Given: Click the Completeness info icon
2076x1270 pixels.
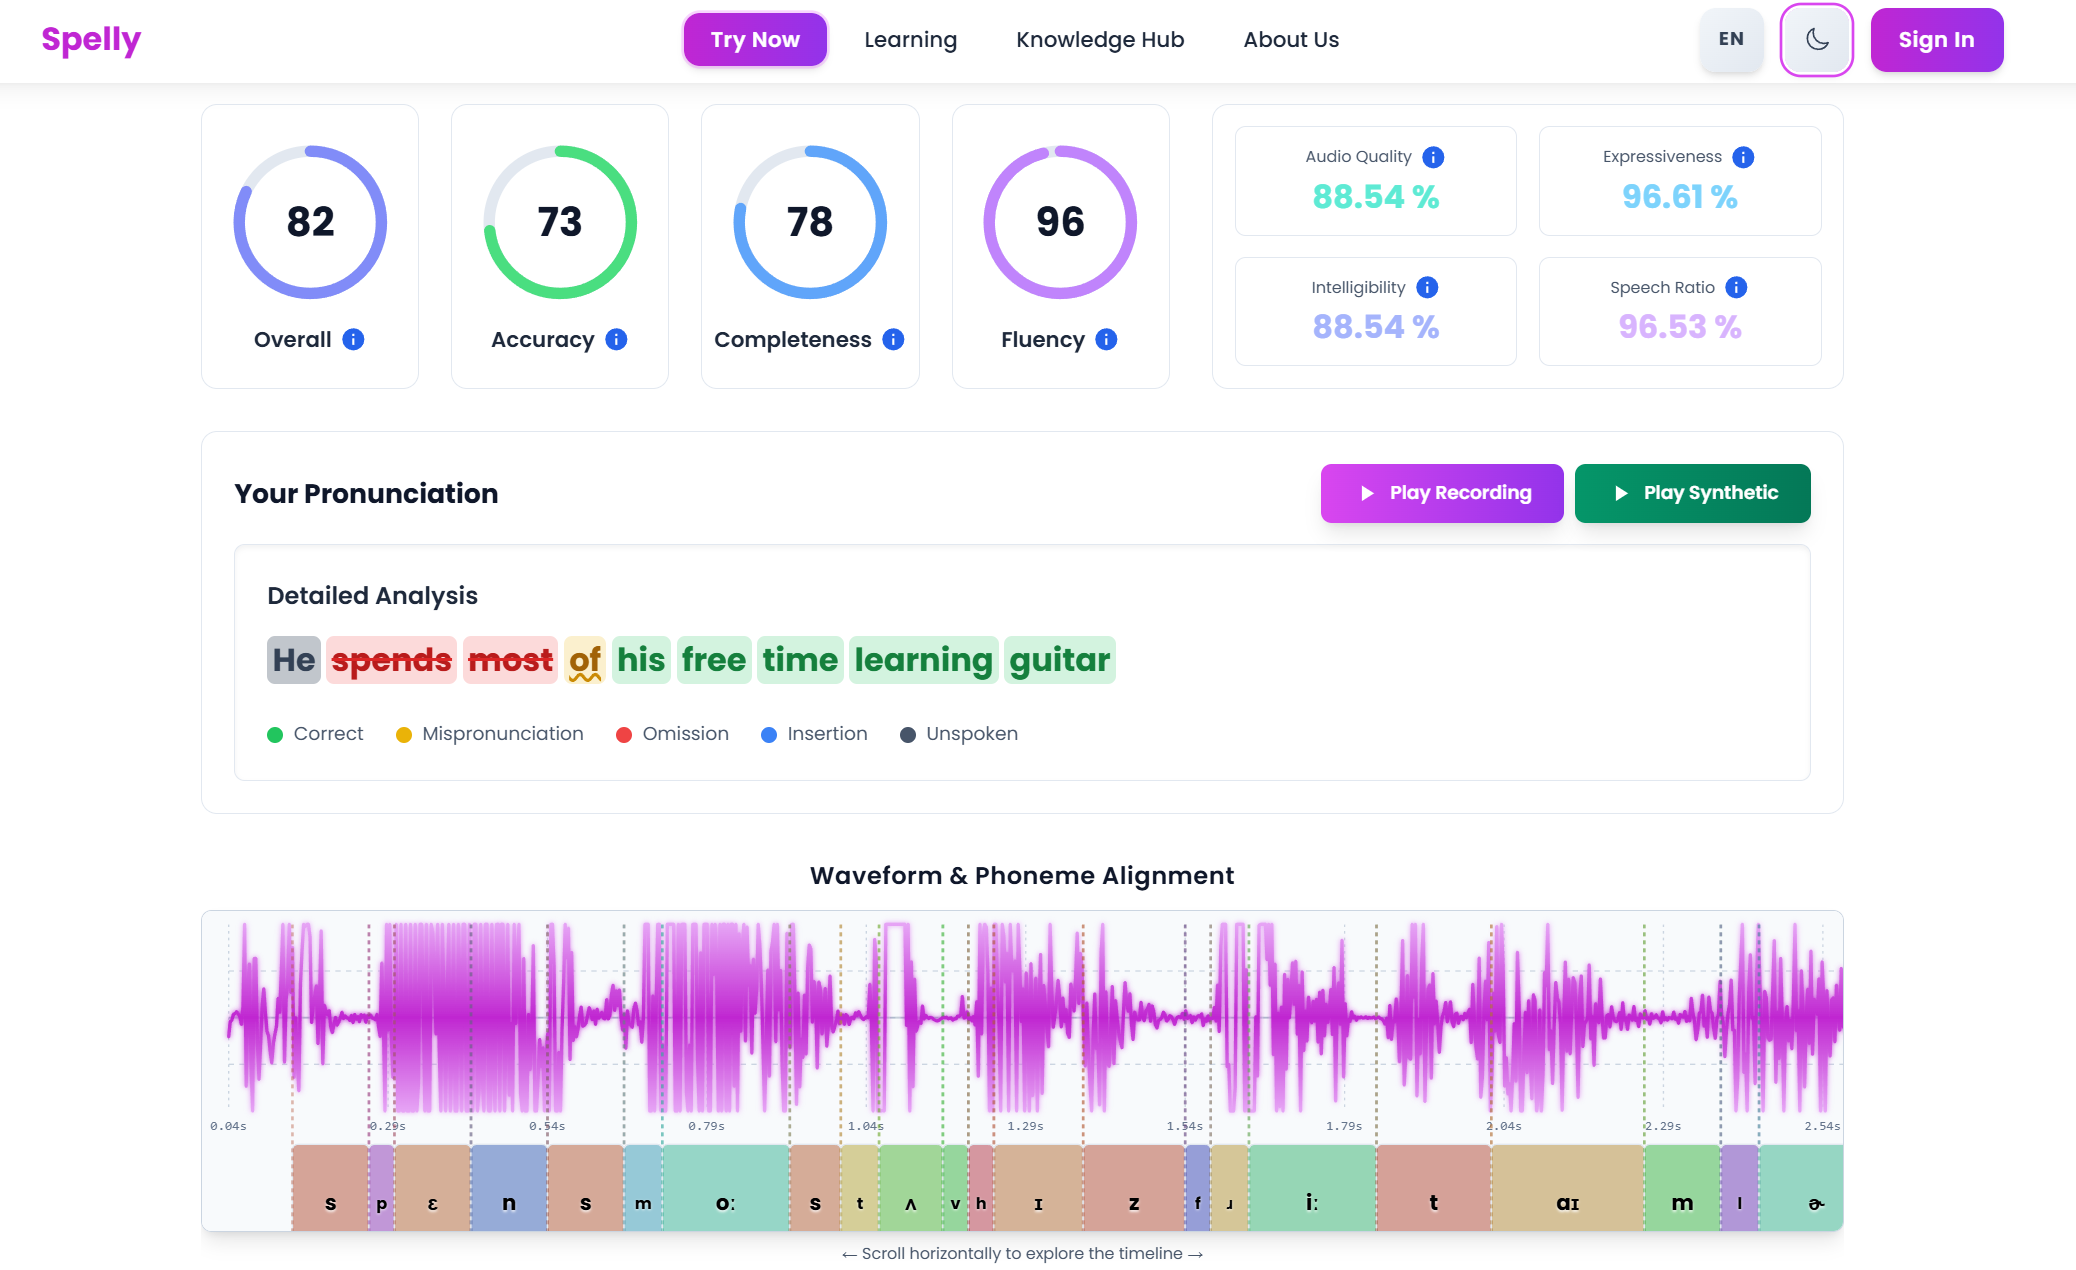Looking at the screenshot, I should point(894,340).
